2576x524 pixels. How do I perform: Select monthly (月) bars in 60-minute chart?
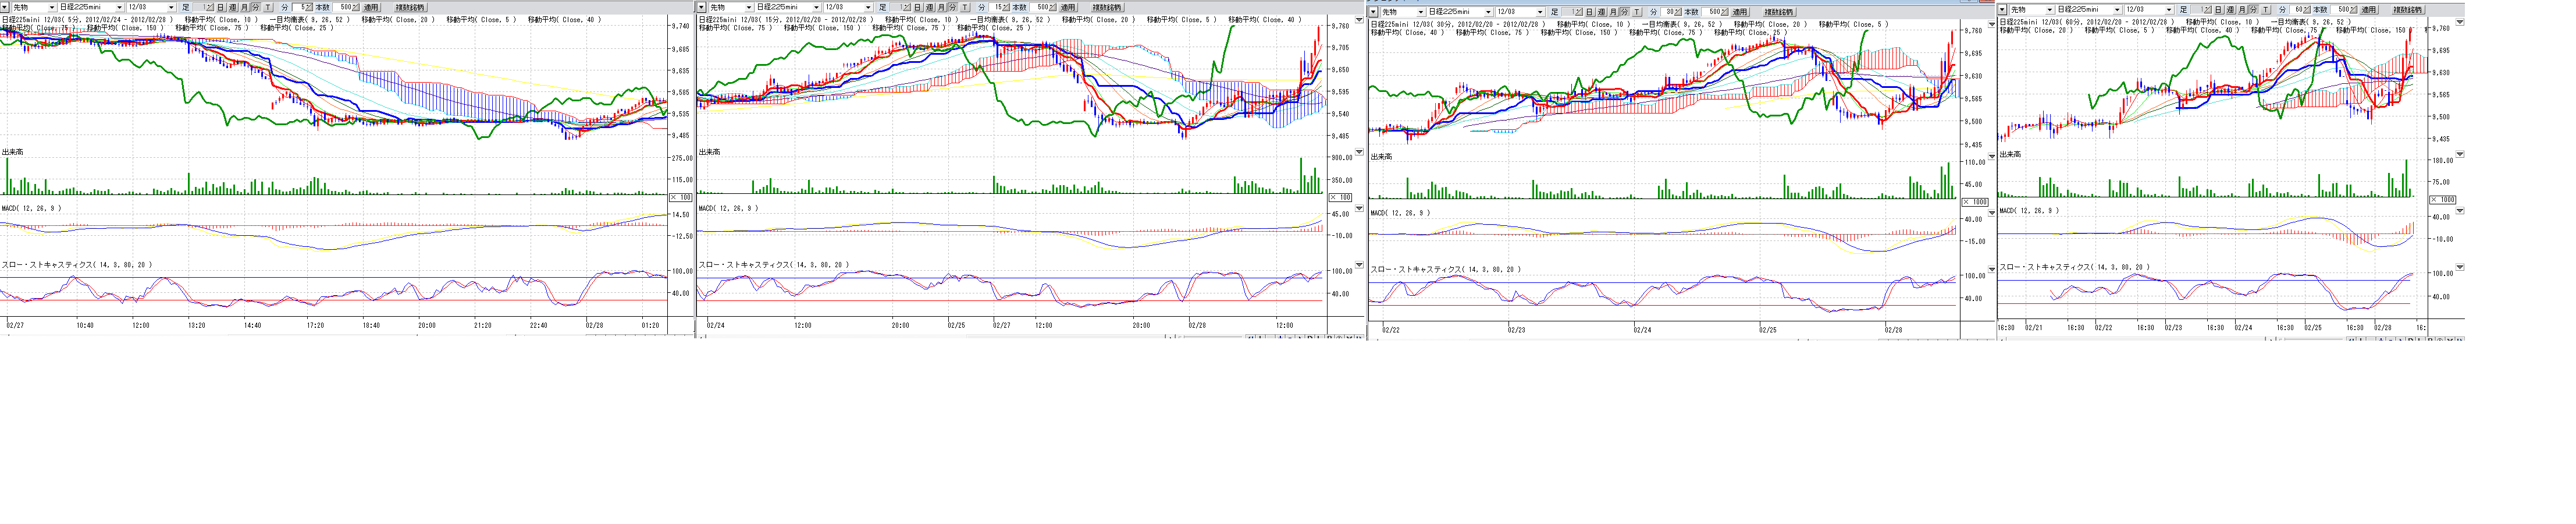2243,10
